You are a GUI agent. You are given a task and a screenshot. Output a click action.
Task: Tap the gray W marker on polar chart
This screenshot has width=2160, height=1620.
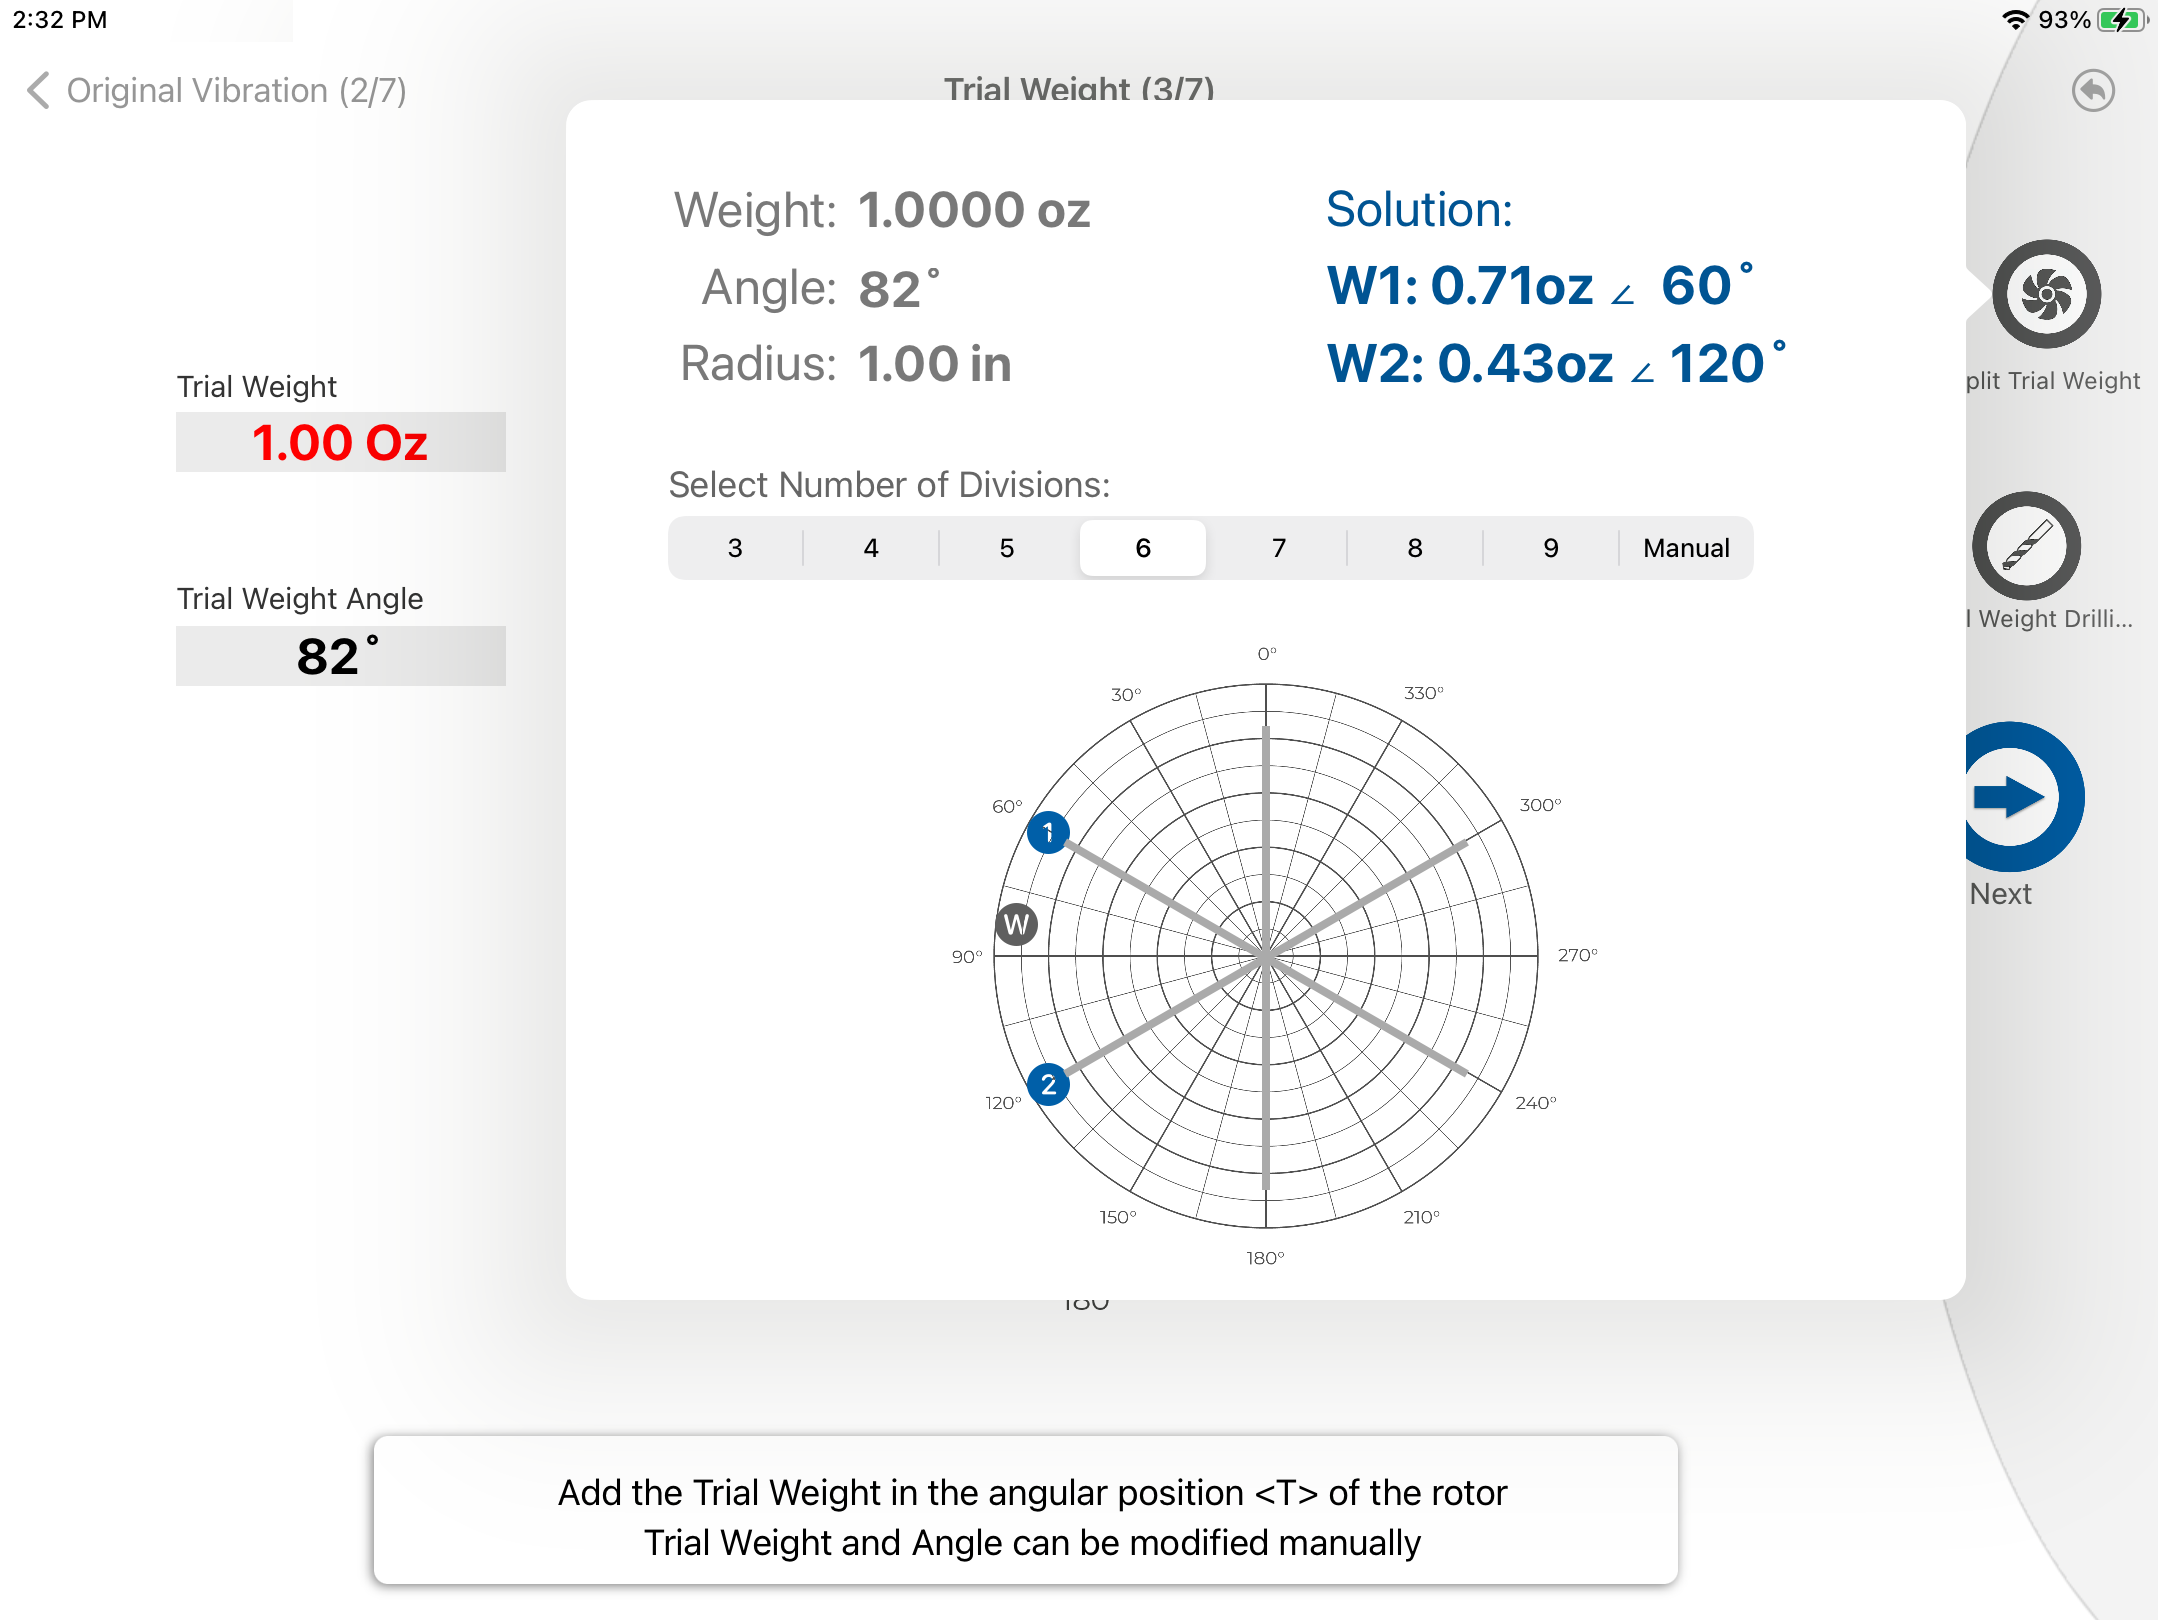click(x=1016, y=924)
